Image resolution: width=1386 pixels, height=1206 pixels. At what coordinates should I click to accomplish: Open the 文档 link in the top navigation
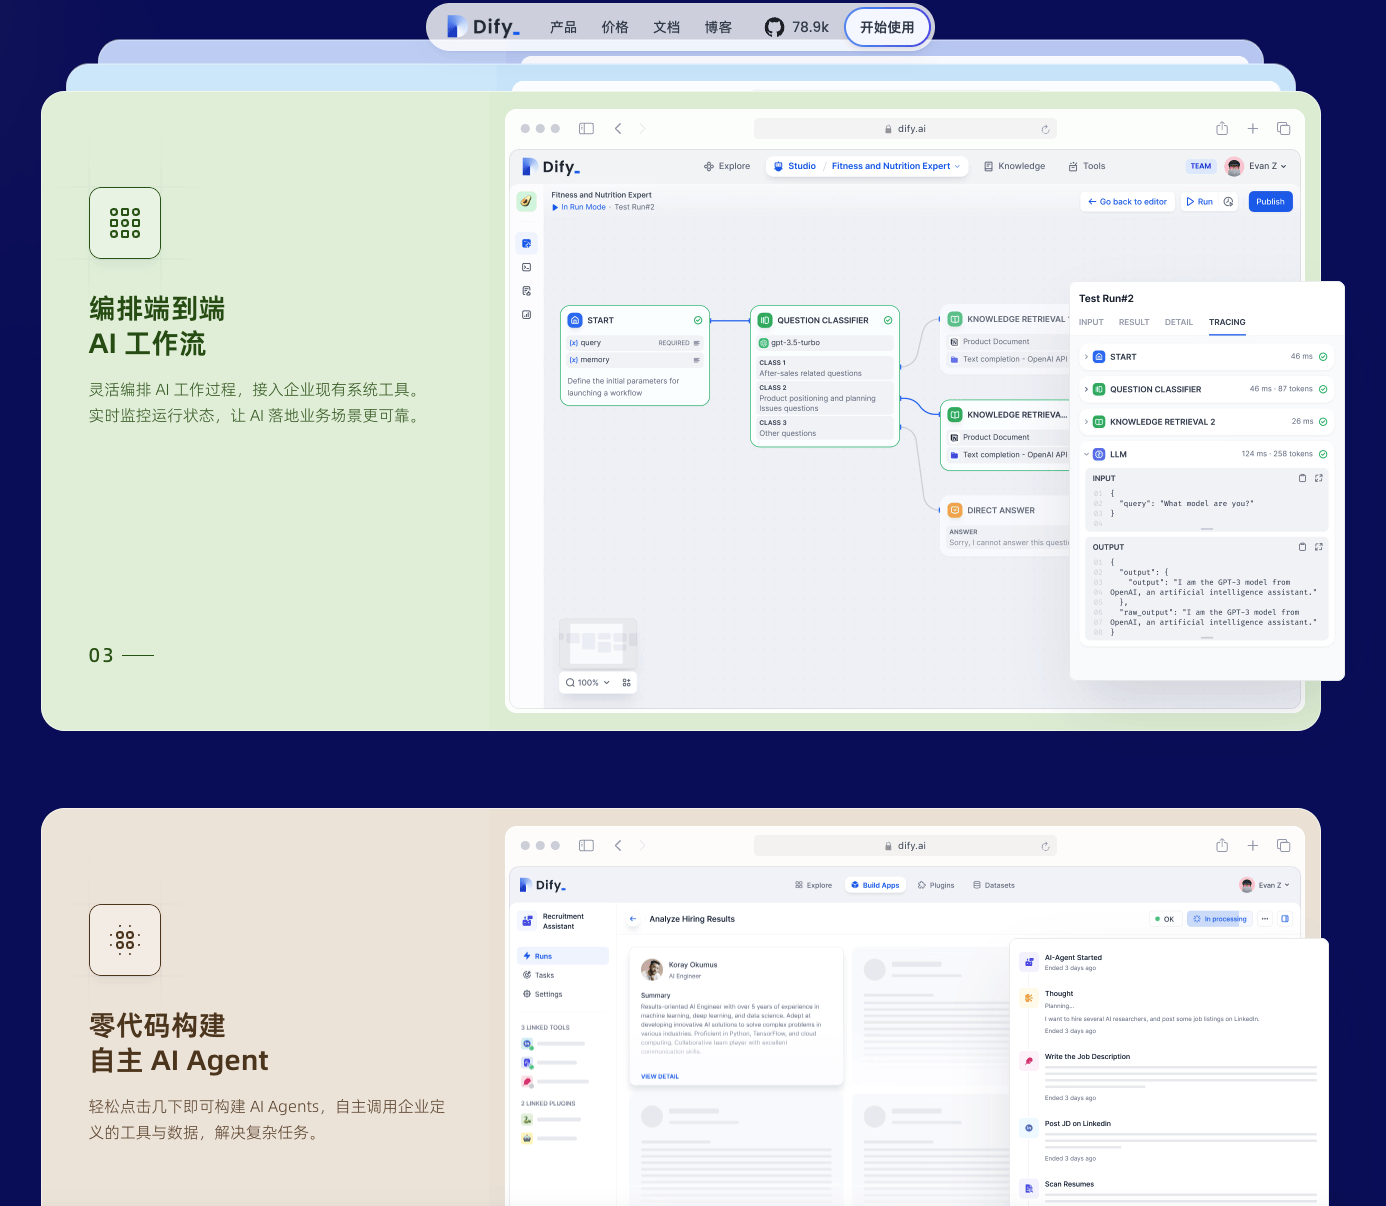(667, 27)
